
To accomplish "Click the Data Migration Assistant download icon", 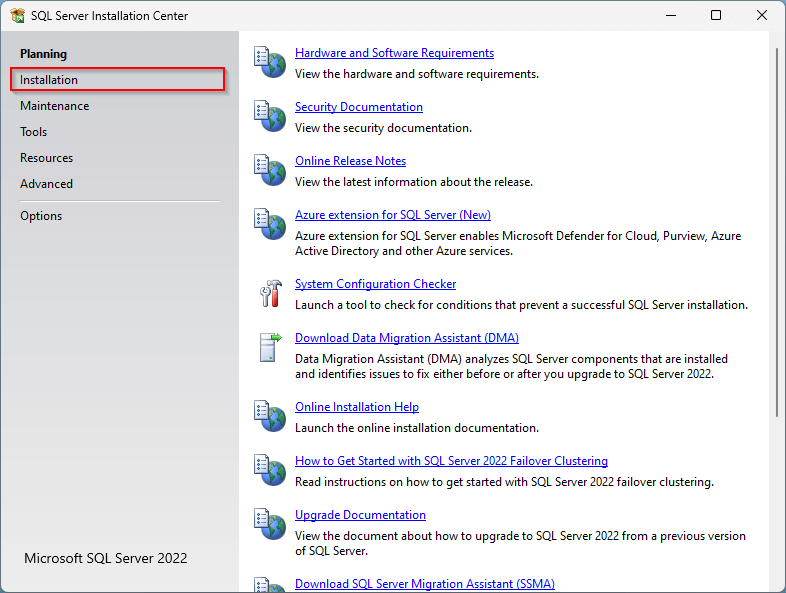I will [x=269, y=347].
